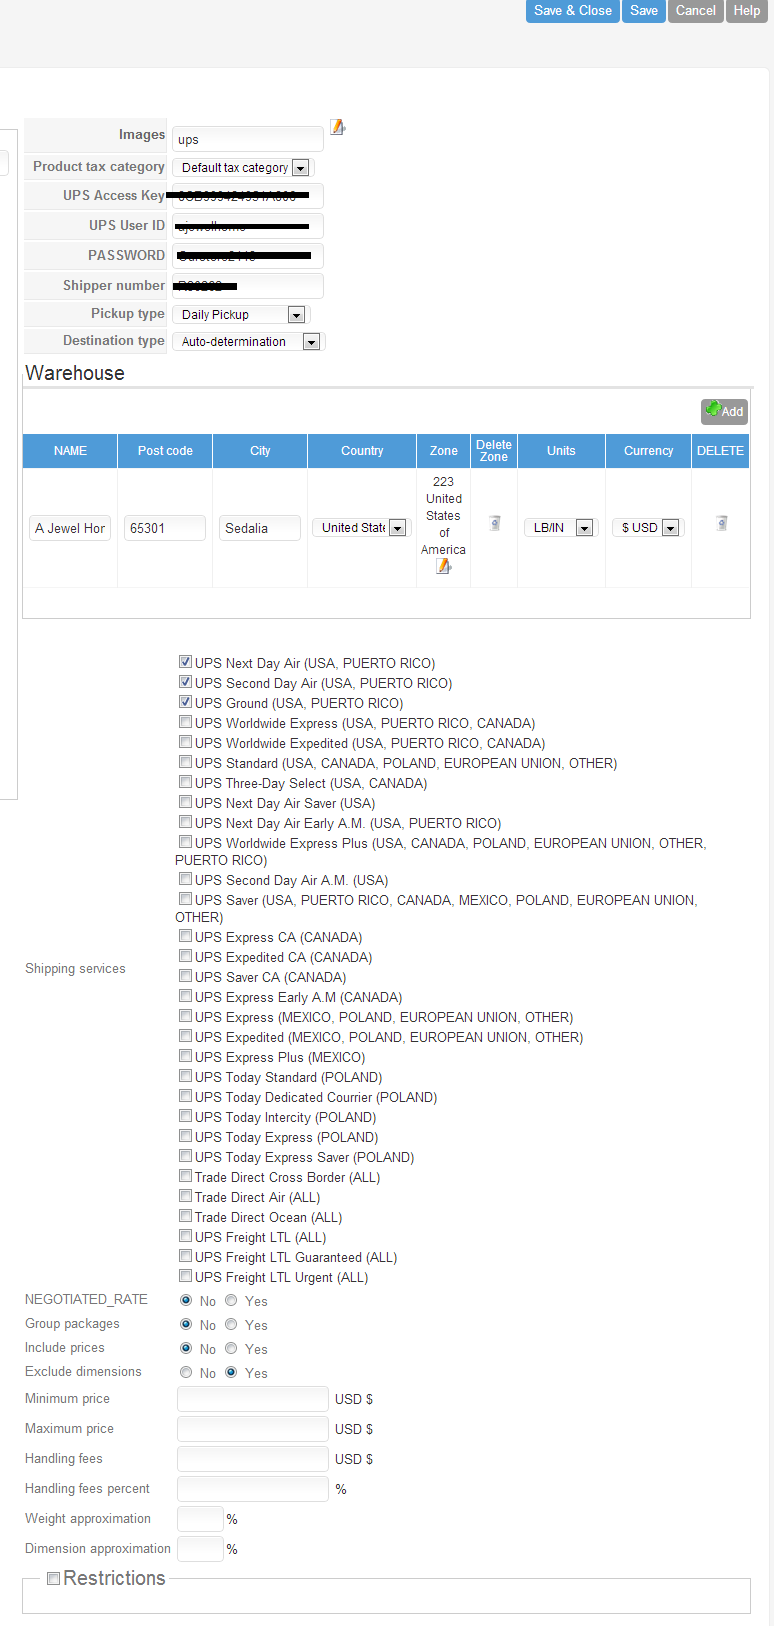The height and width of the screenshot is (1626, 774).
Task: Click the Minimum price field
Action: [x=253, y=1399]
